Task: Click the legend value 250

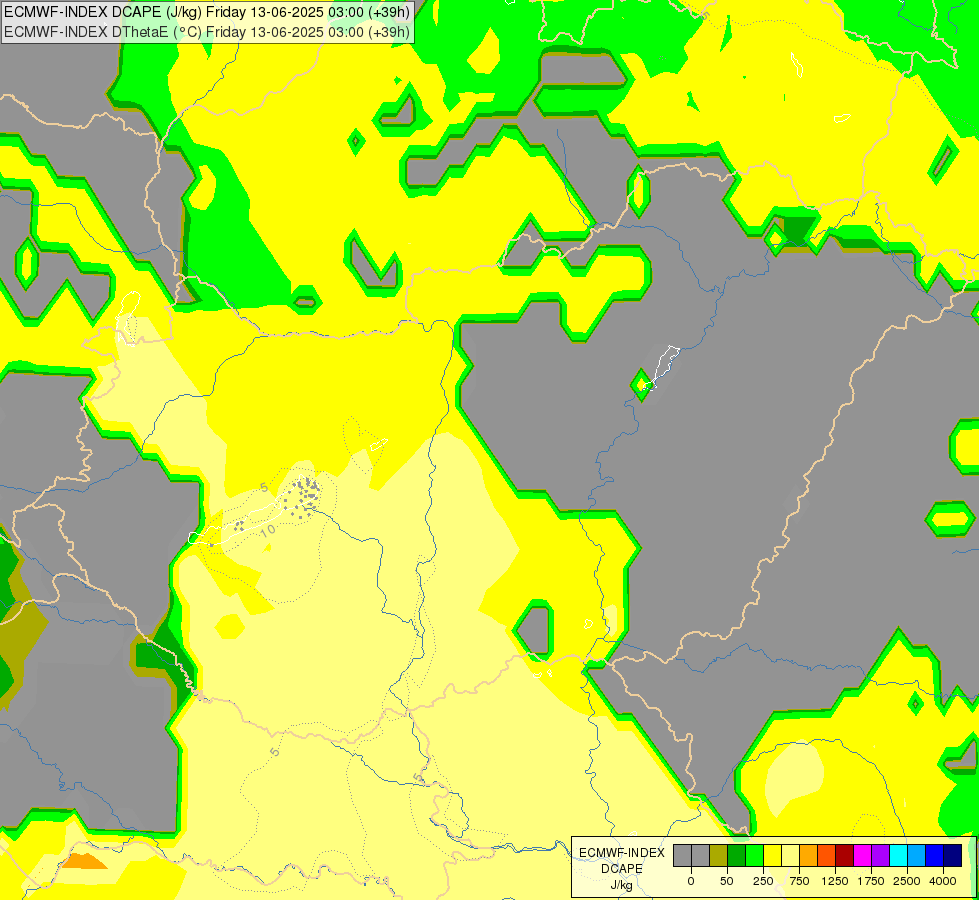Action: (x=762, y=881)
